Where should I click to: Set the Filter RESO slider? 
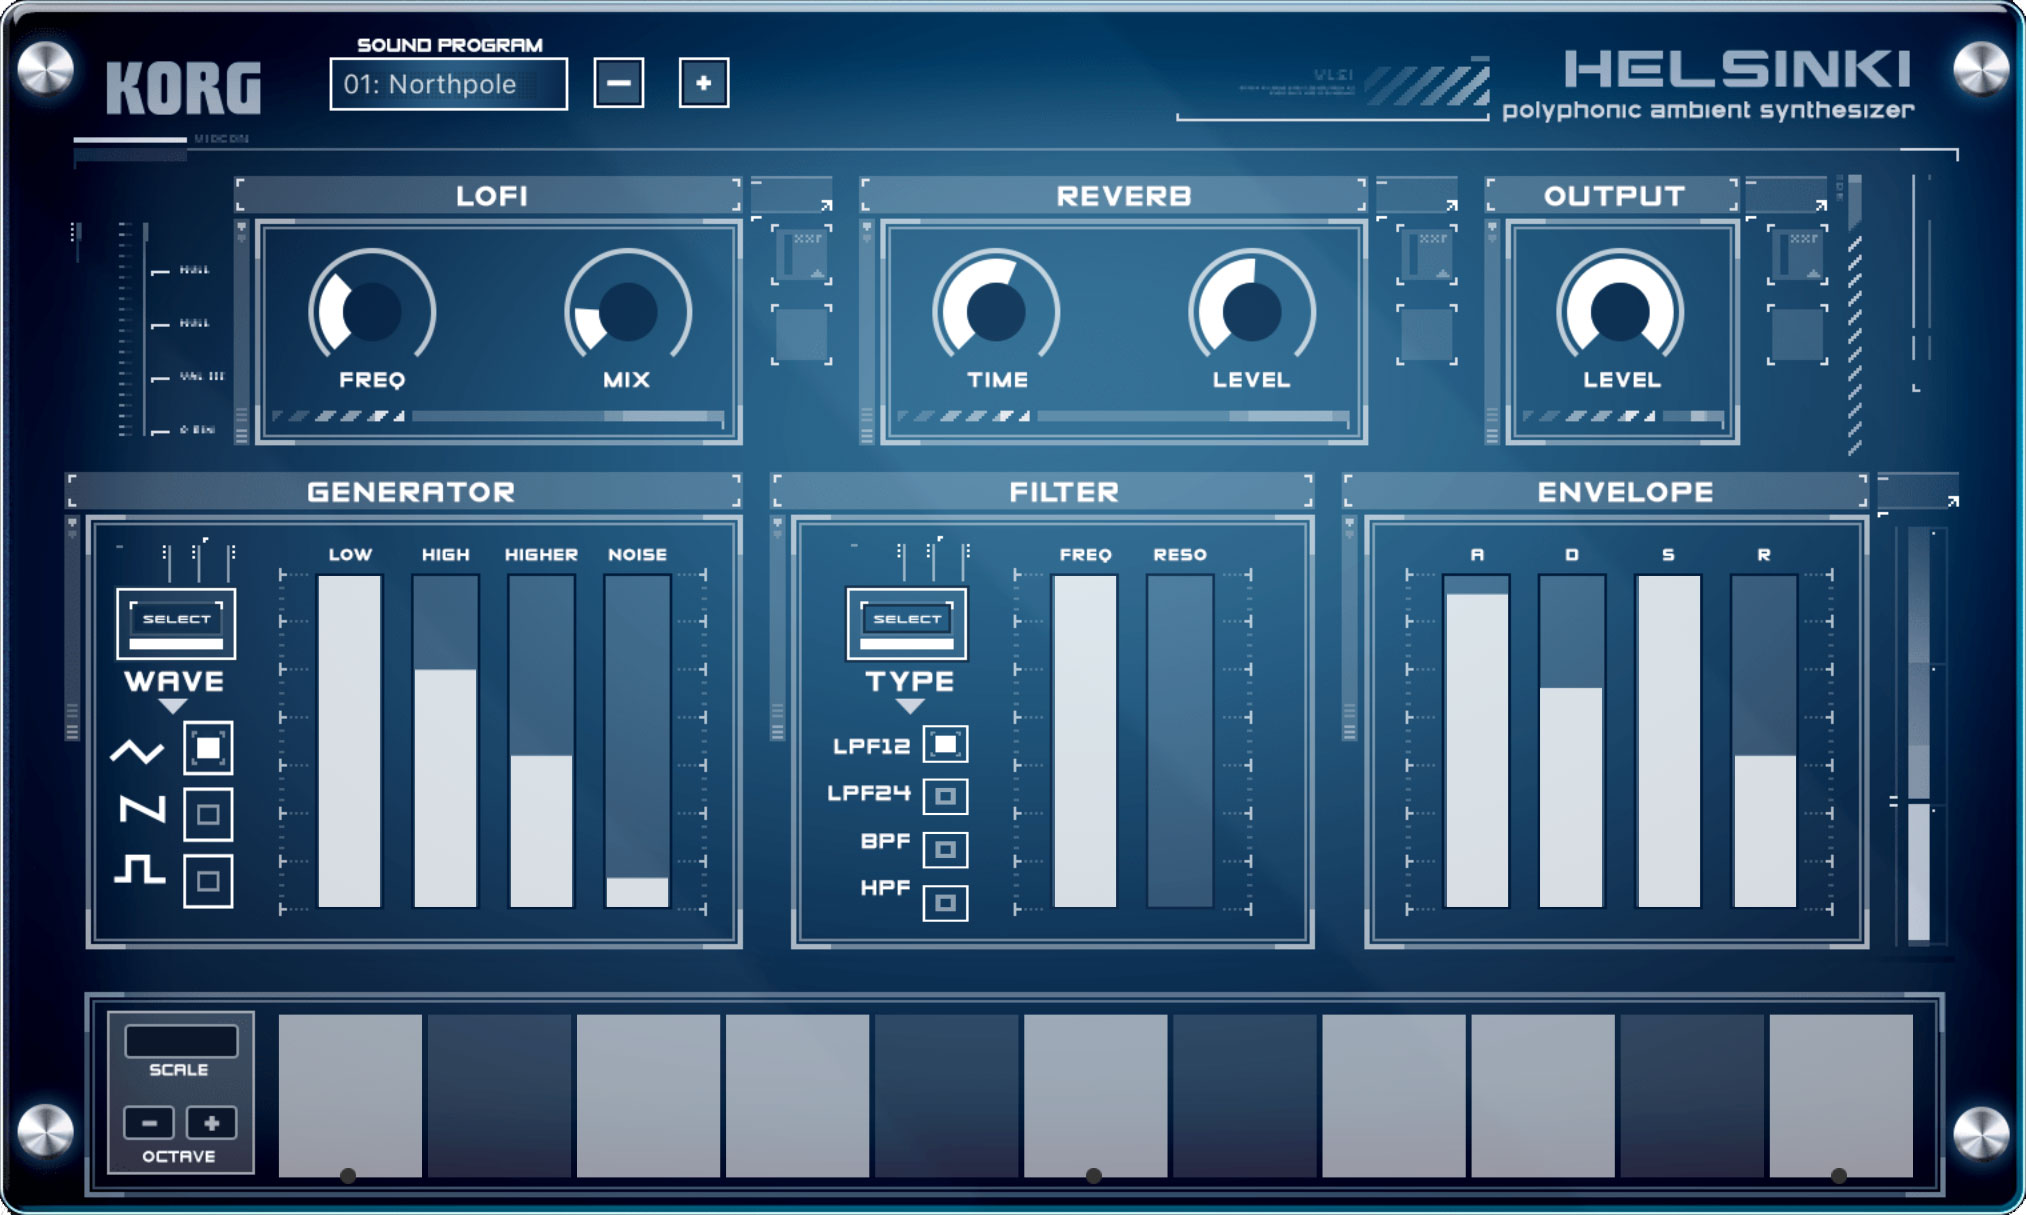(x=1180, y=741)
